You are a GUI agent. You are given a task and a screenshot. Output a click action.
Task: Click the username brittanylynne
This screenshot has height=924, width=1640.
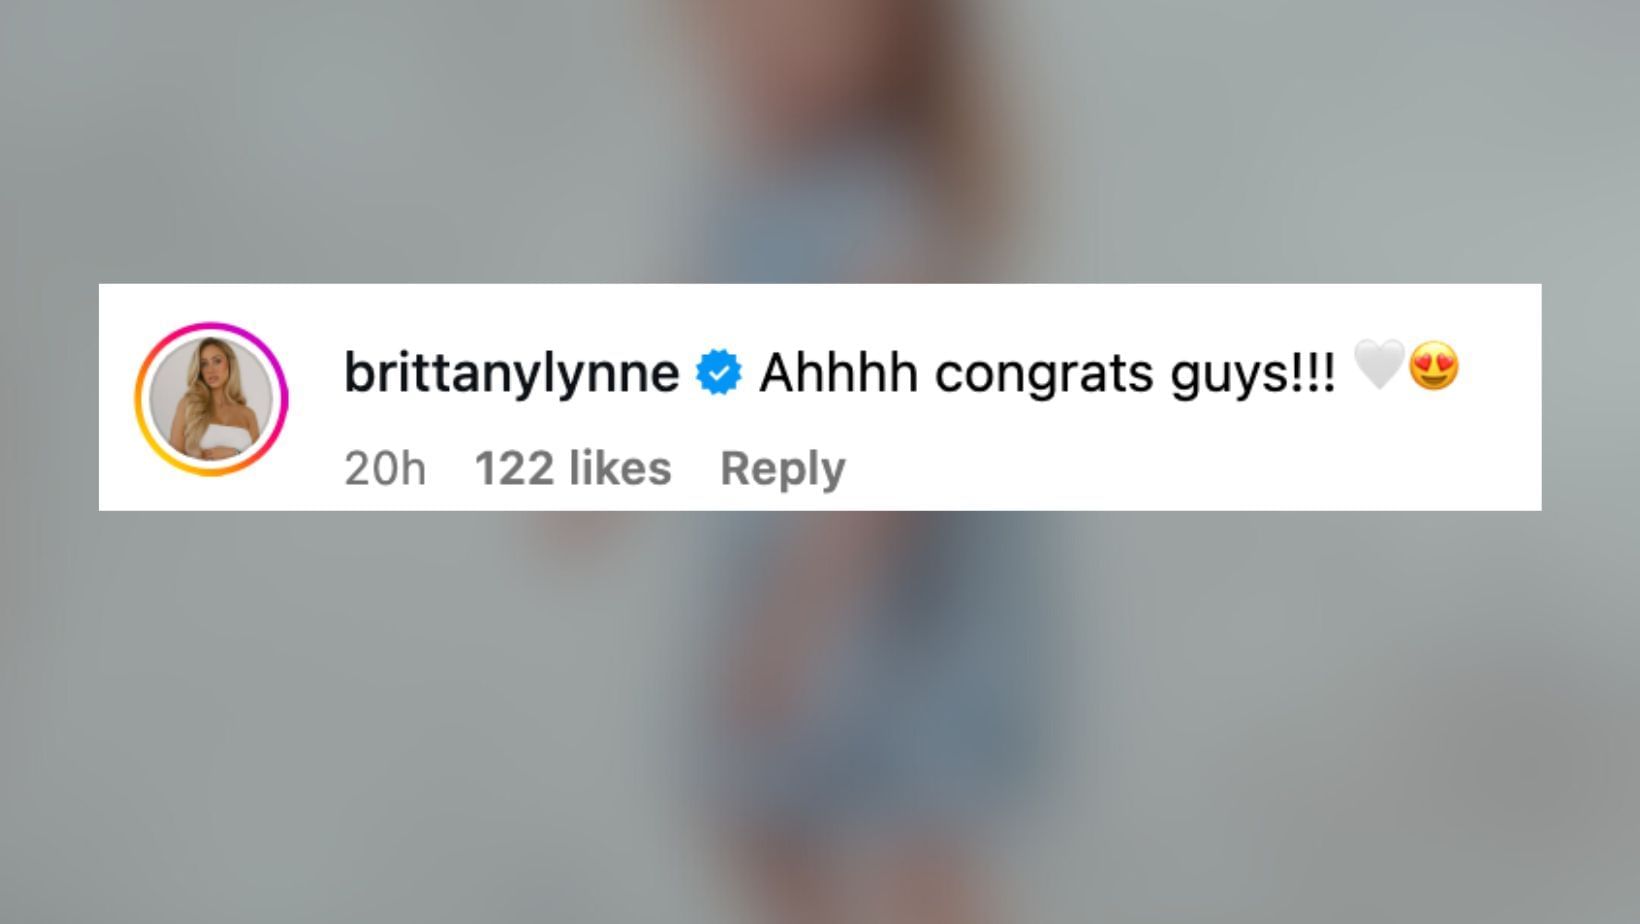click(510, 371)
